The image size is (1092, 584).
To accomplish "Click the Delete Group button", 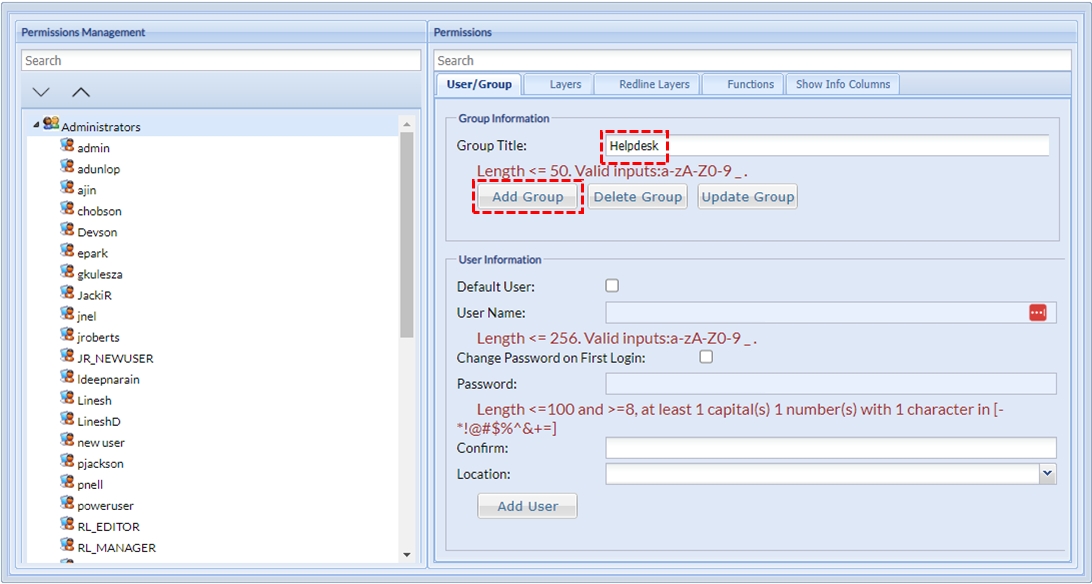I will 637,197.
